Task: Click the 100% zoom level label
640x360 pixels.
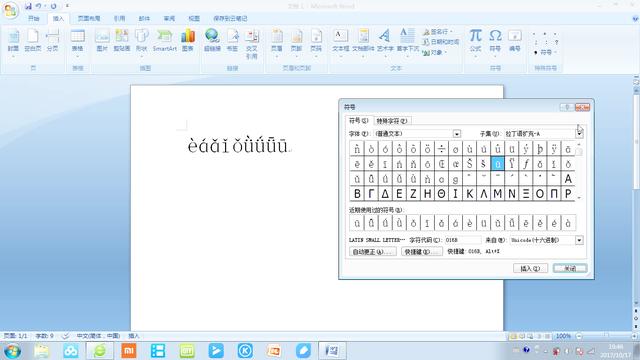Action: tap(563, 336)
